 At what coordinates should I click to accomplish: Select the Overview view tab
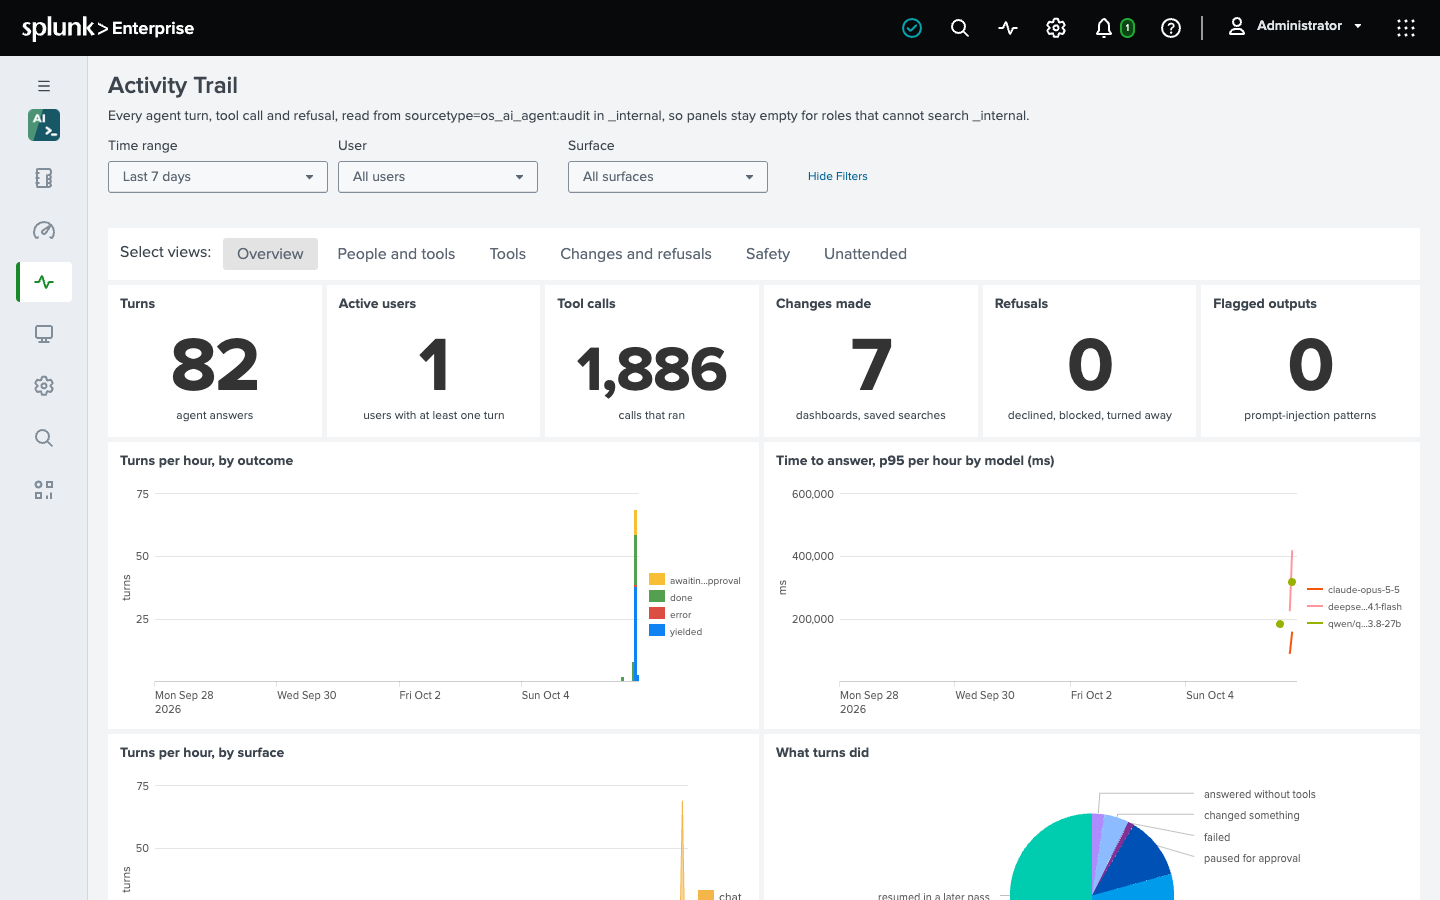click(x=270, y=254)
